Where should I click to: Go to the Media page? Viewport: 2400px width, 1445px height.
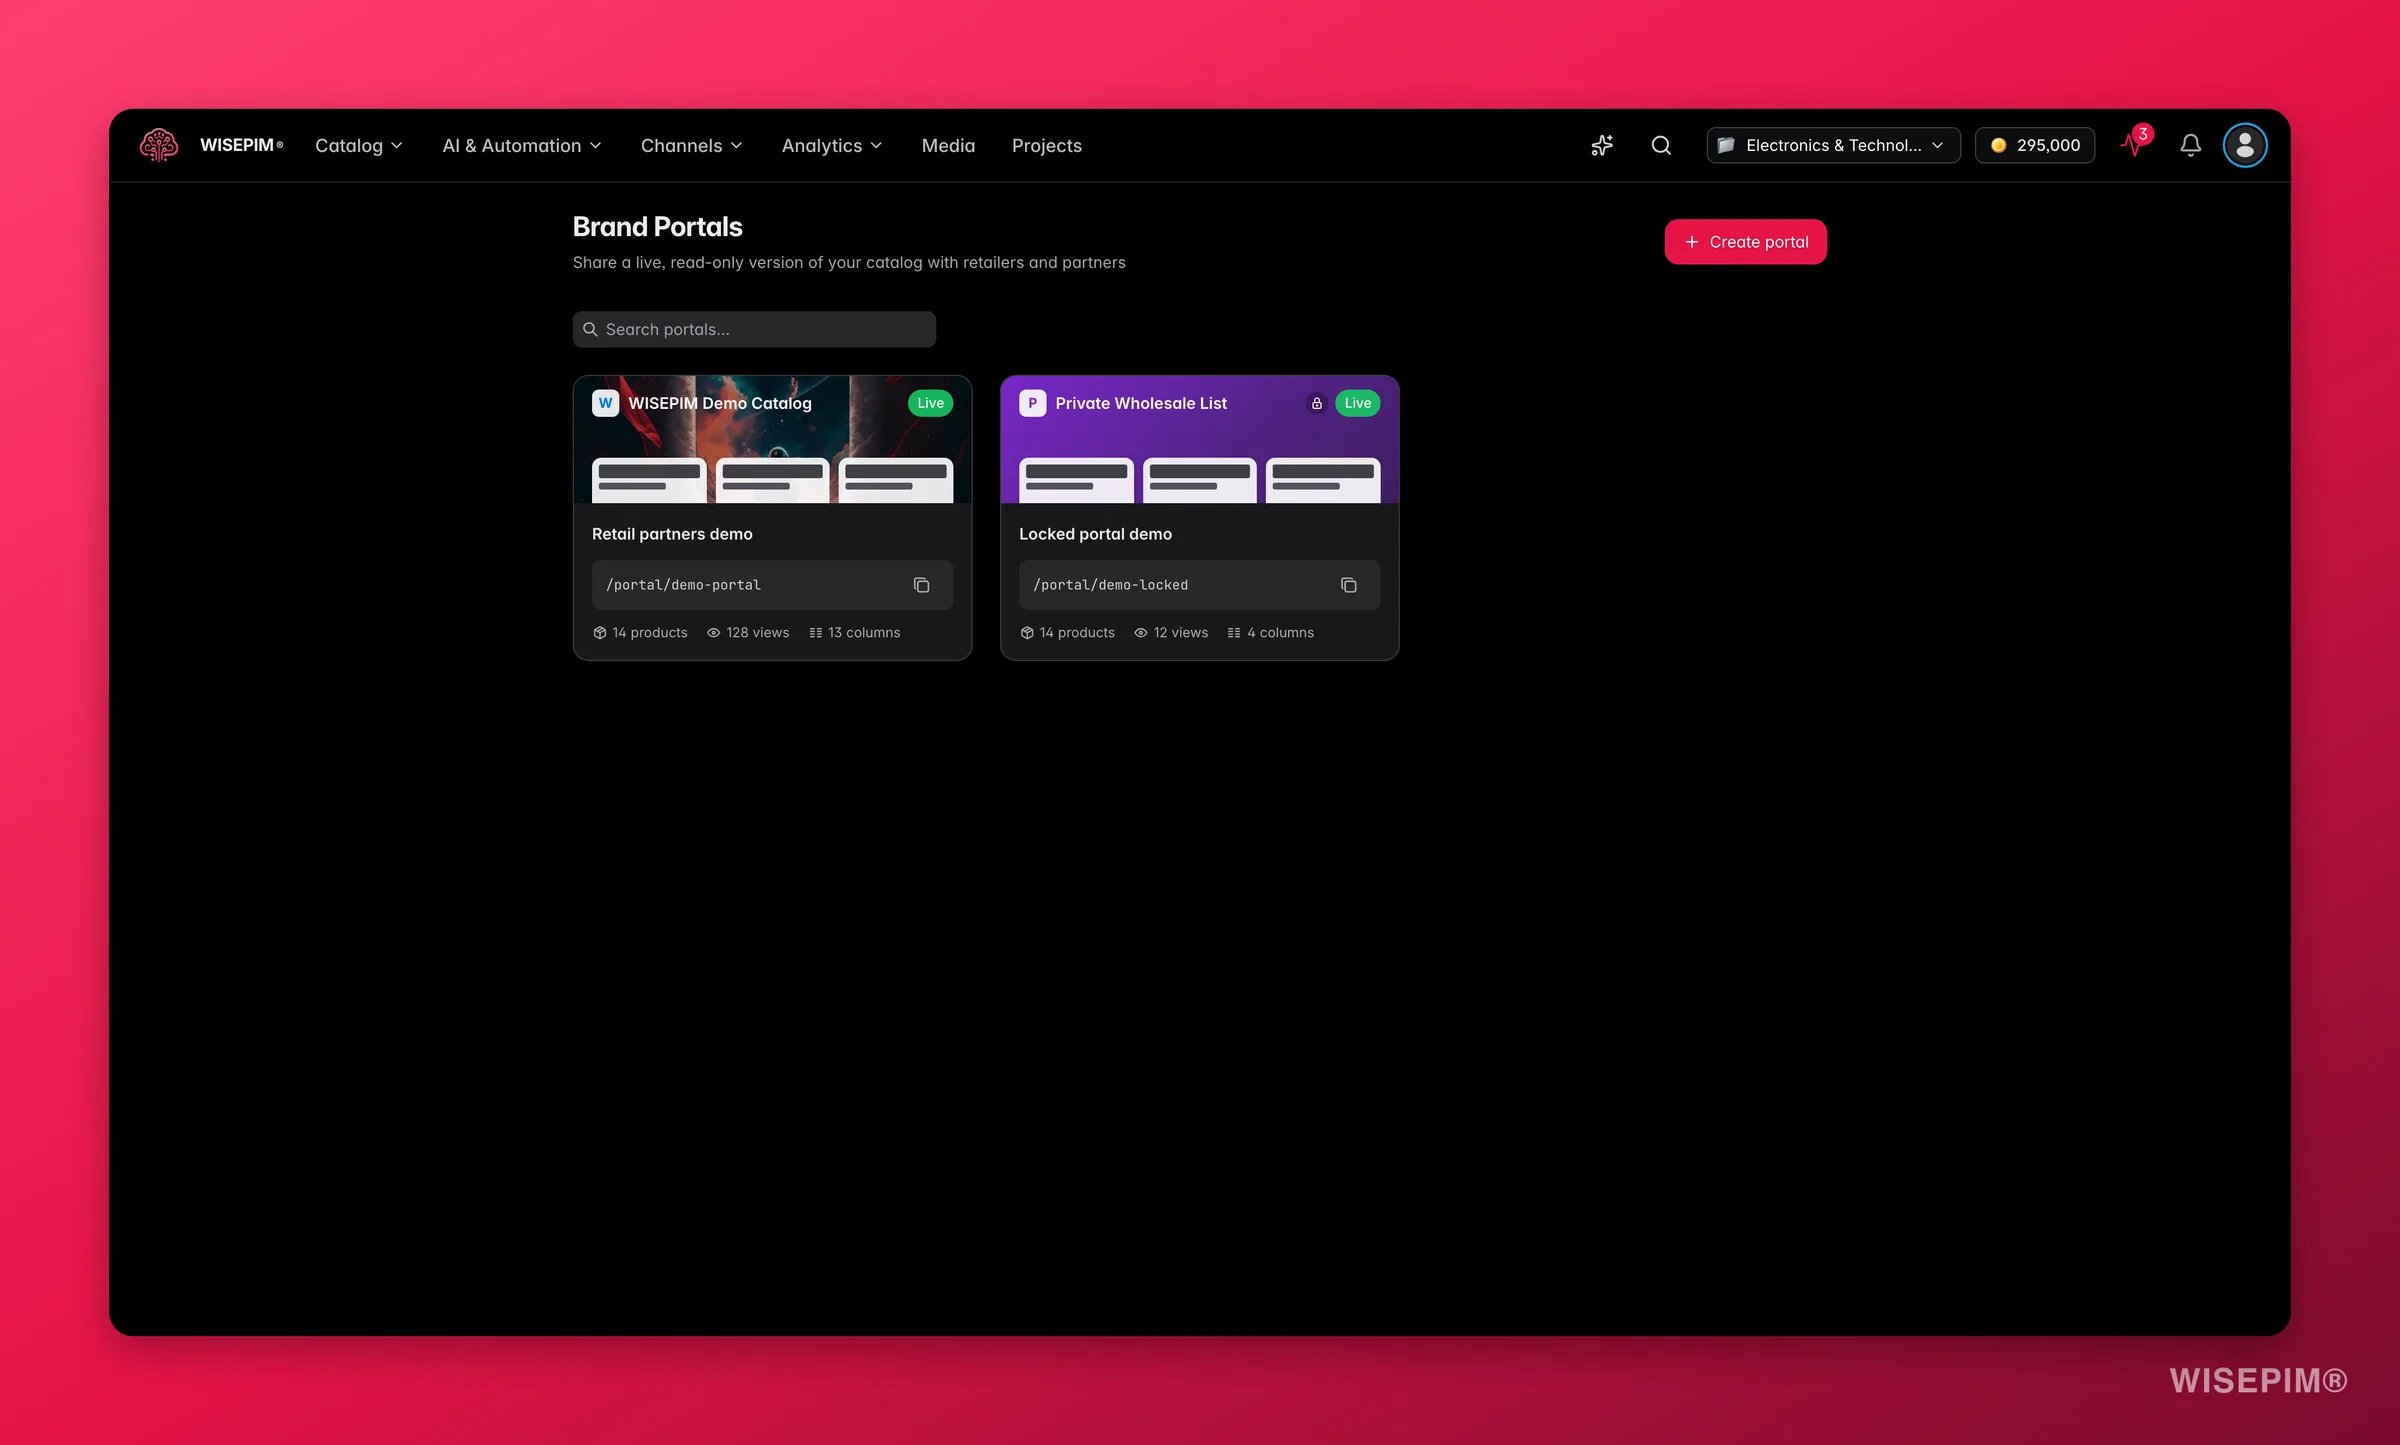tap(948, 145)
